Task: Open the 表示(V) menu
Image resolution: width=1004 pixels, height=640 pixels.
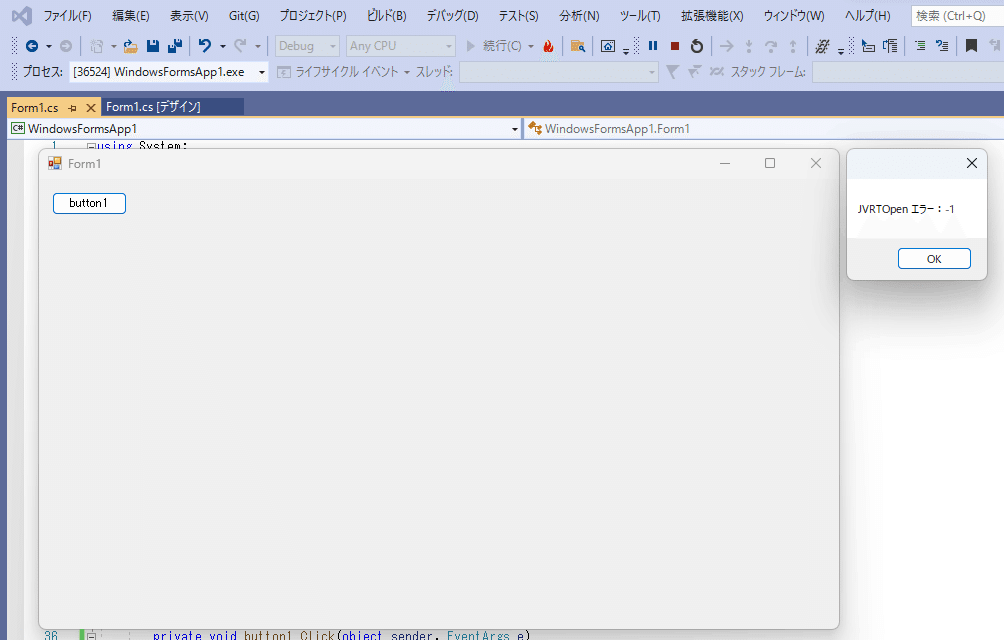Action: [189, 16]
